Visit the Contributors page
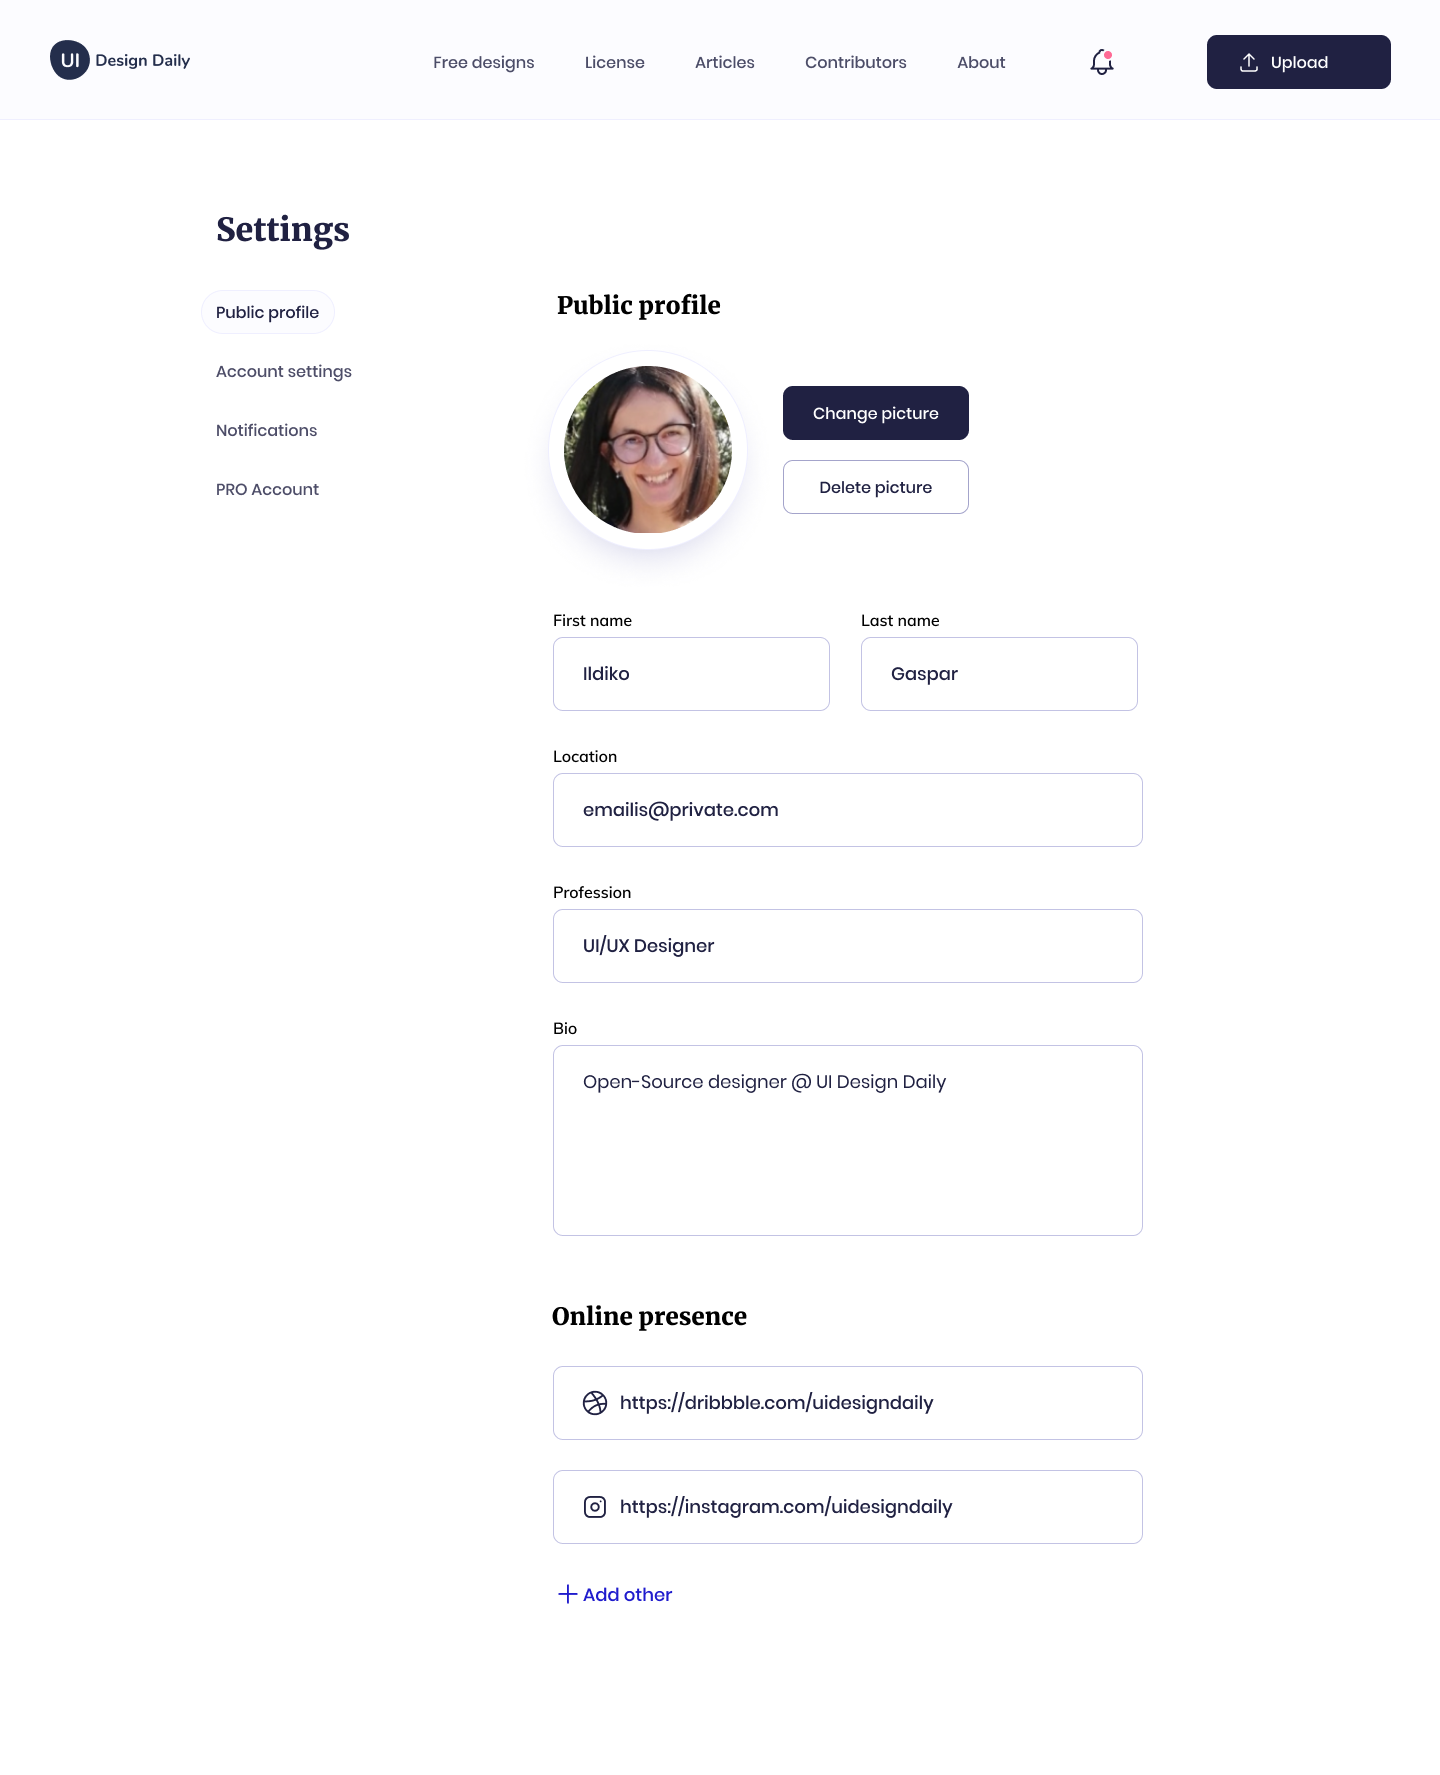The width and height of the screenshot is (1440, 1775). click(856, 62)
